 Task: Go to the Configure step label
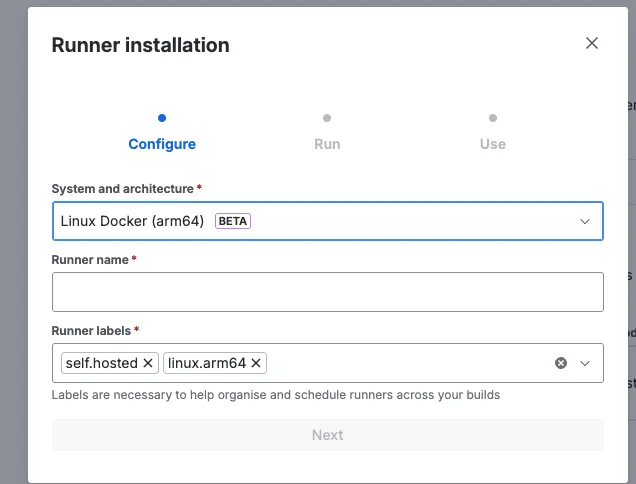[x=162, y=144]
